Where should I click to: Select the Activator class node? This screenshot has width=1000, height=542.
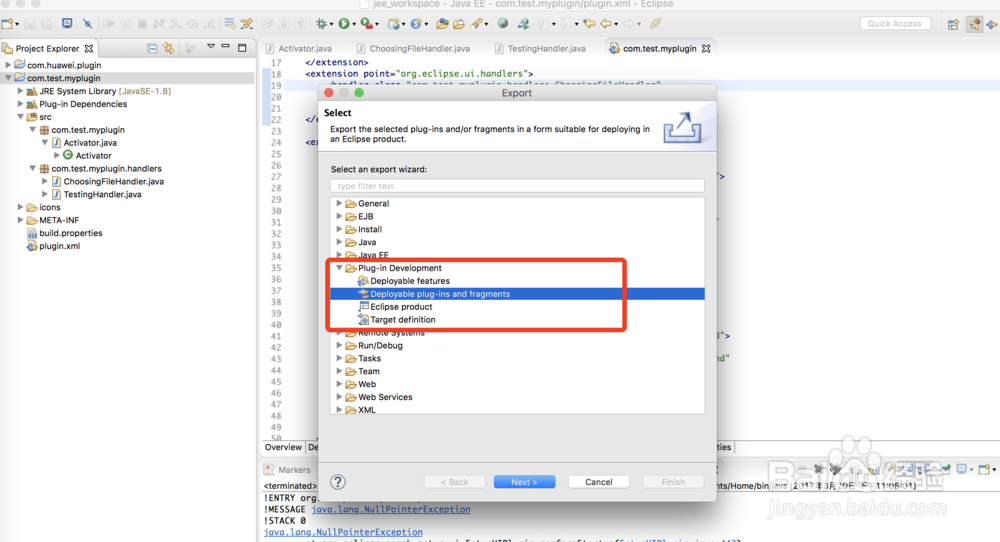coord(87,156)
